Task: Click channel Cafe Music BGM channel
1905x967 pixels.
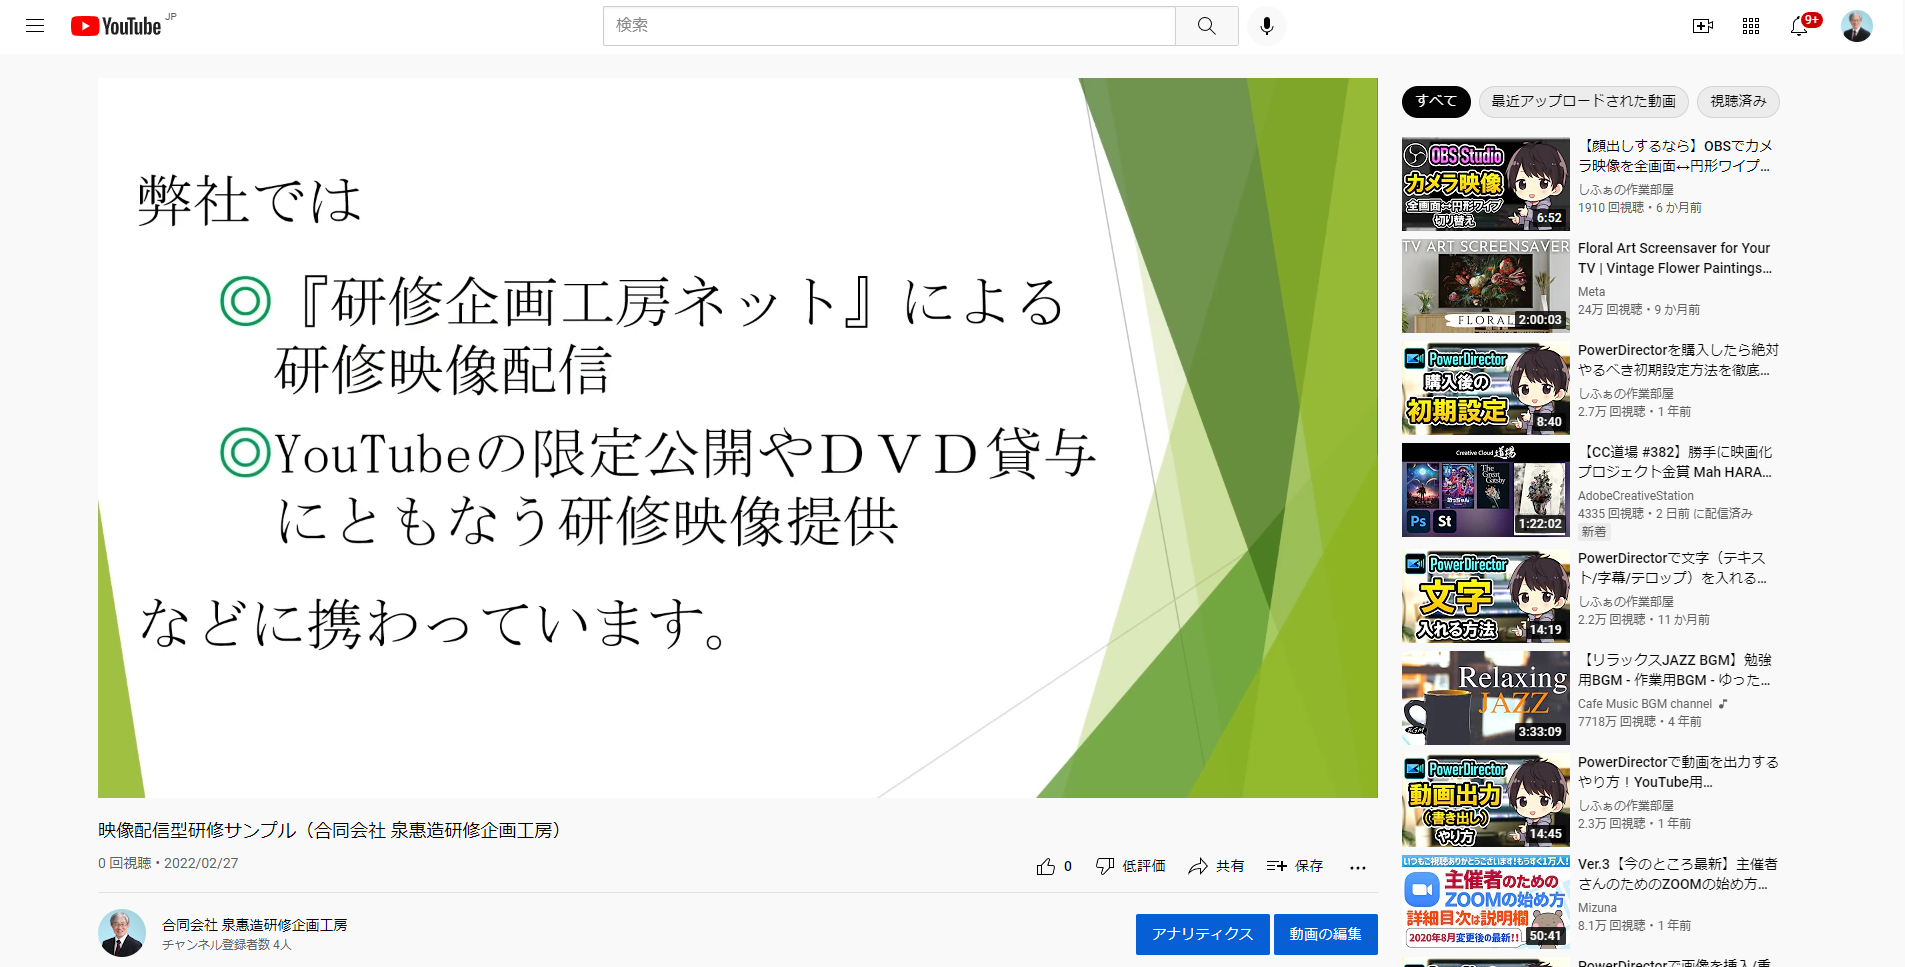Action: [x=1645, y=704]
